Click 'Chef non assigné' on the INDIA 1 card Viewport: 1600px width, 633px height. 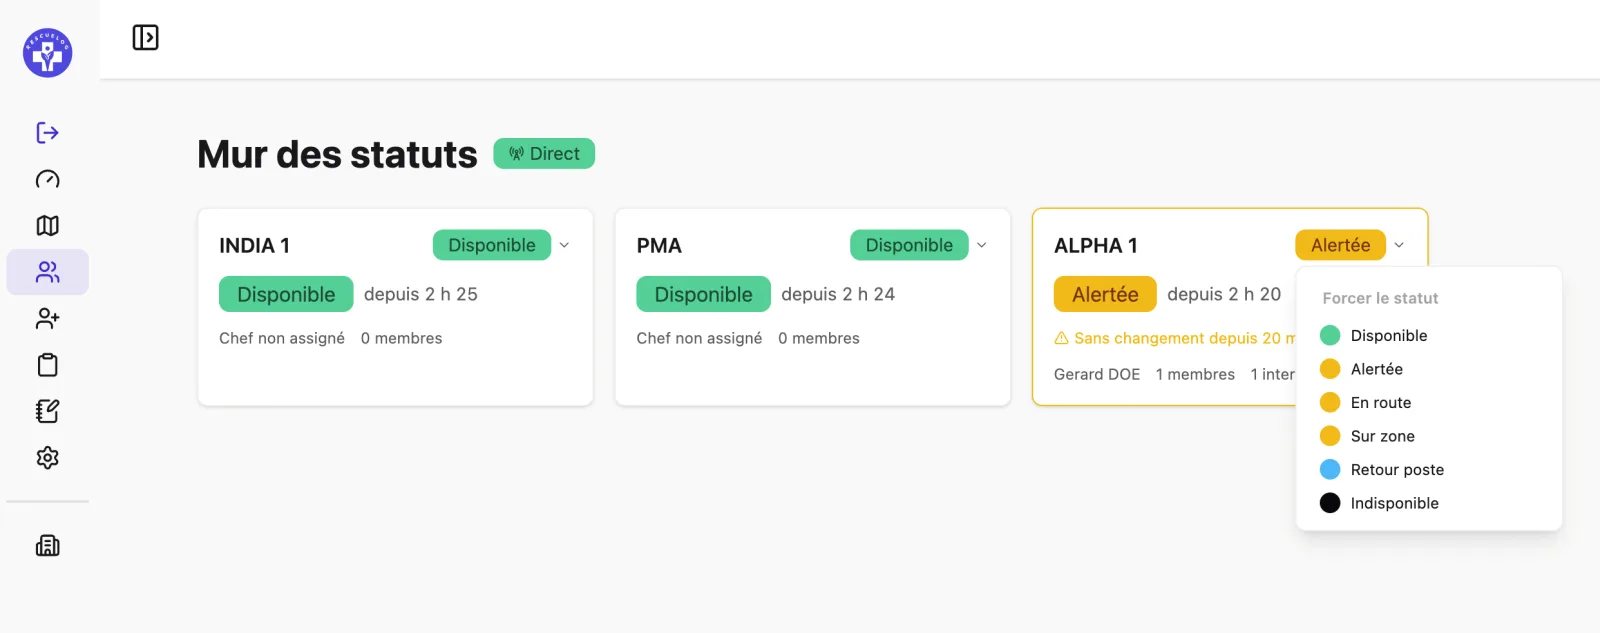tap(282, 338)
